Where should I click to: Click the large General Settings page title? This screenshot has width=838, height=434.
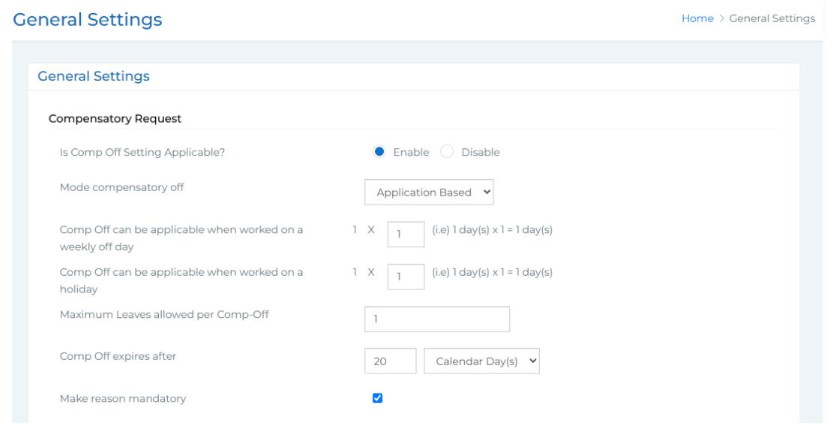[x=87, y=20]
